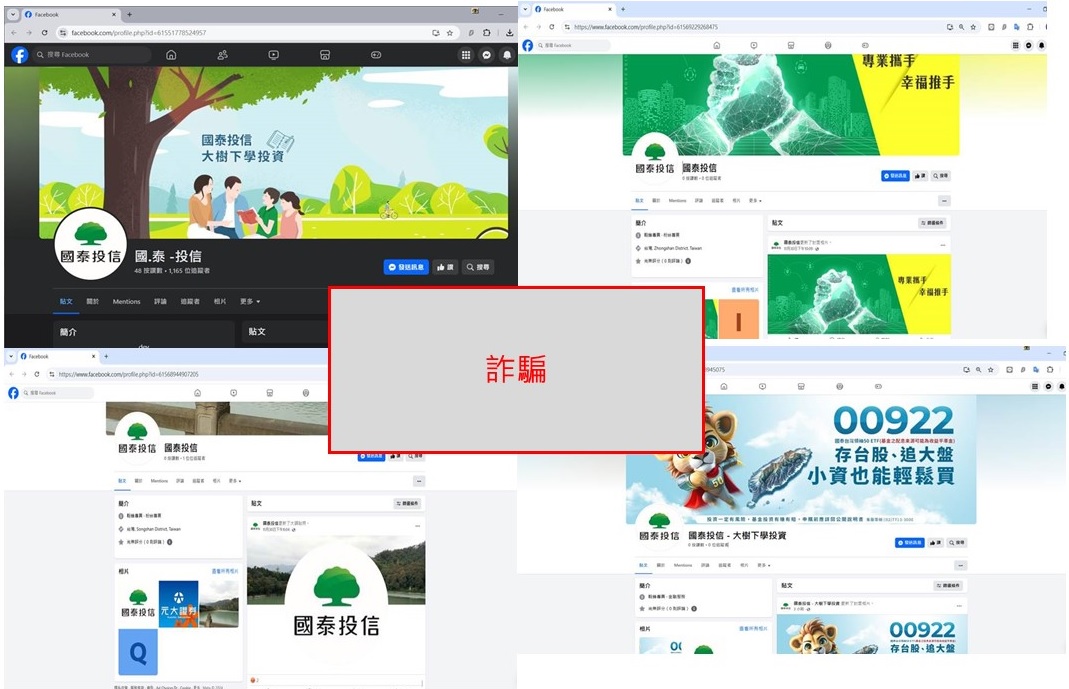Open grid menu icon in 00922 Facebook window

pos(1035,386)
